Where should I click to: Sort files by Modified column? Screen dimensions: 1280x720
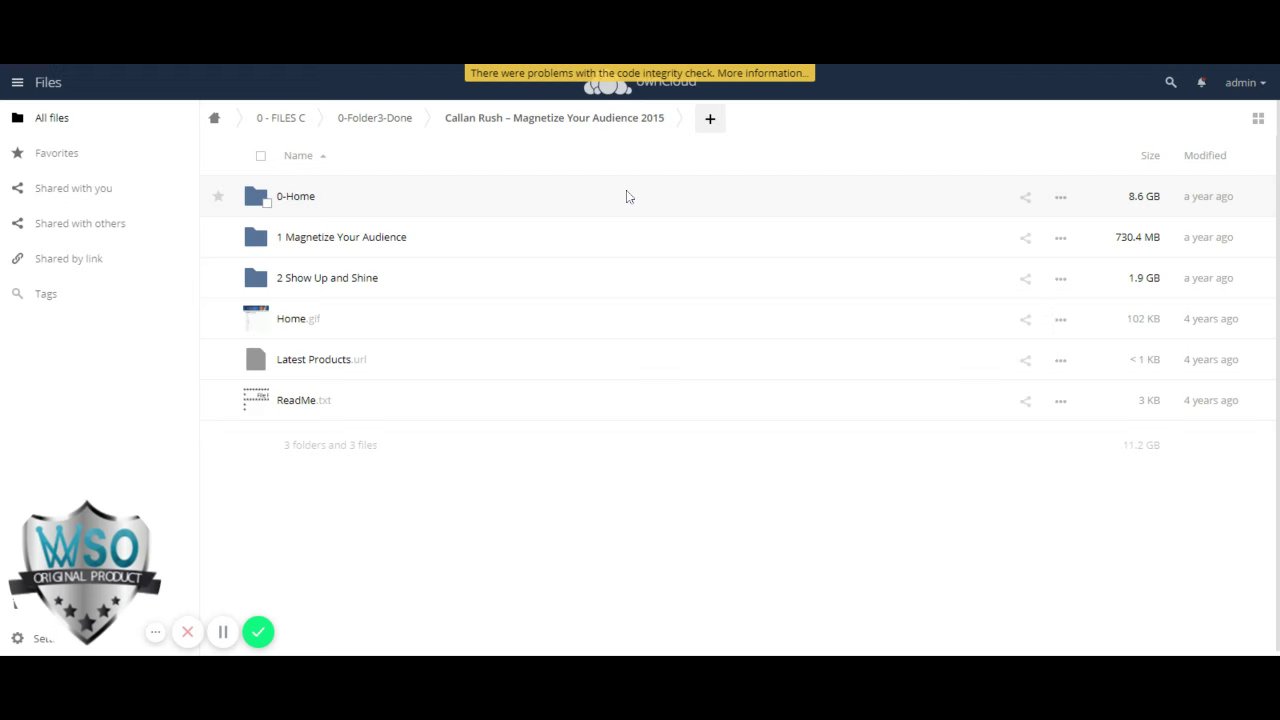tap(1205, 156)
